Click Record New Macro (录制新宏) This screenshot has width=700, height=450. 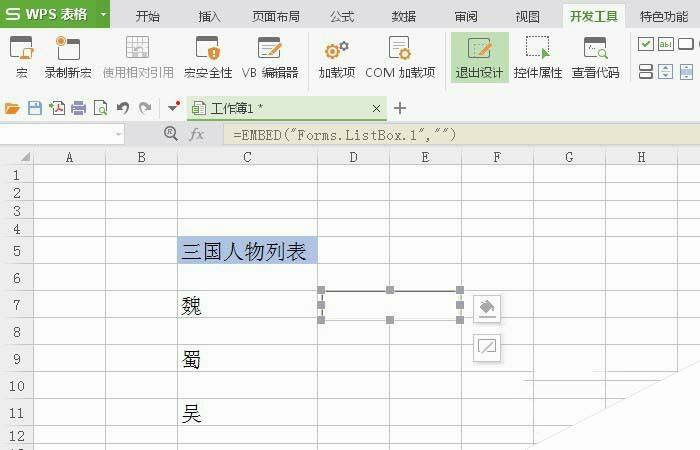click(68, 57)
